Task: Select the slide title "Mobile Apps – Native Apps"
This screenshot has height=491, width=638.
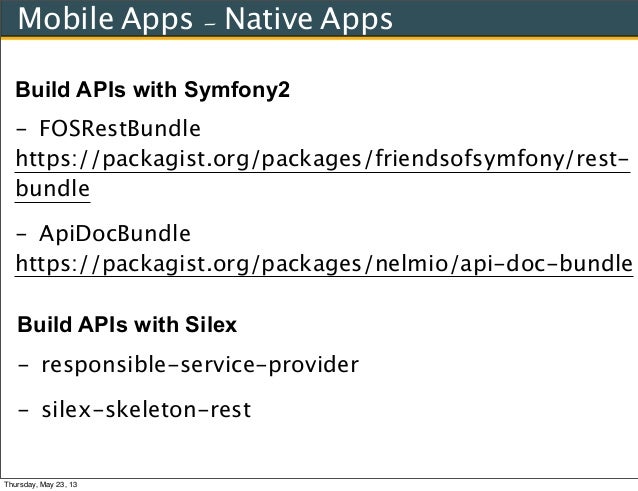Action: pyautogui.click(x=205, y=19)
